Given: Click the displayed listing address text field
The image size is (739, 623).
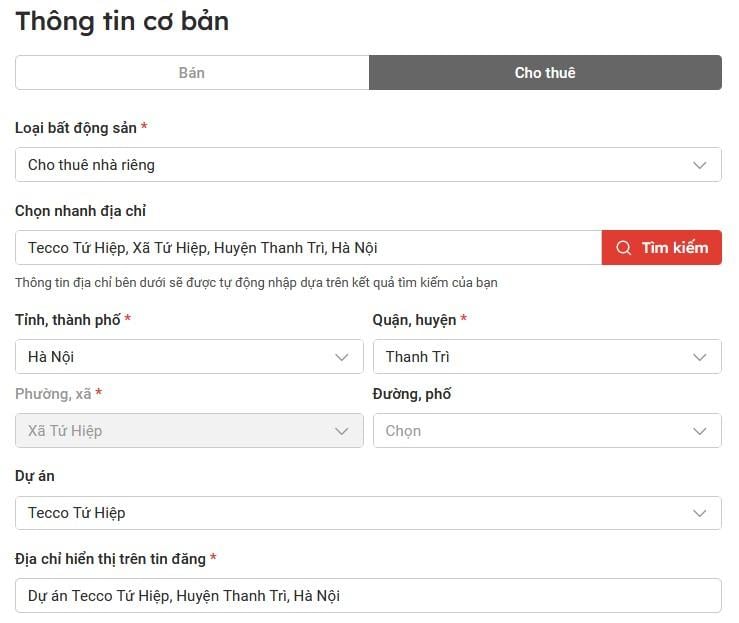Looking at the screenshot, I should point(368,595).
